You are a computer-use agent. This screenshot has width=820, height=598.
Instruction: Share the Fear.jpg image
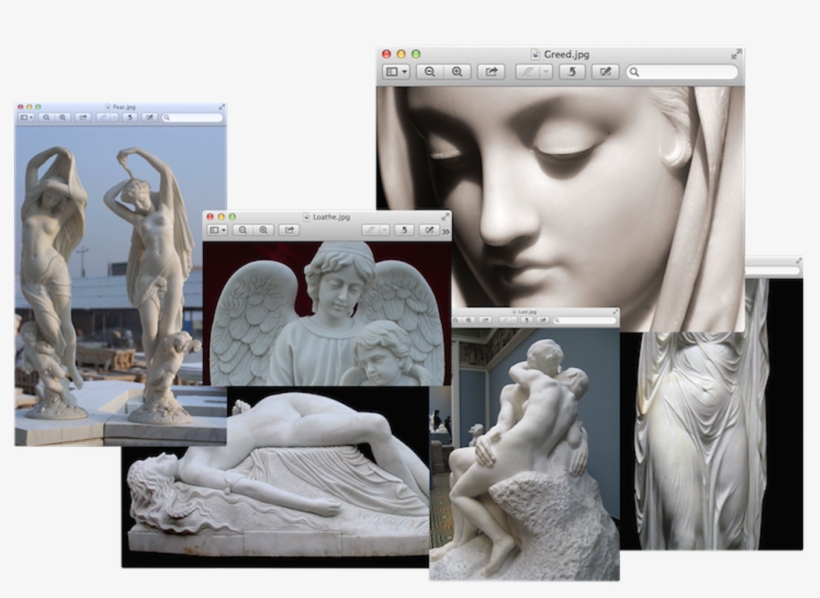point(83,117)
